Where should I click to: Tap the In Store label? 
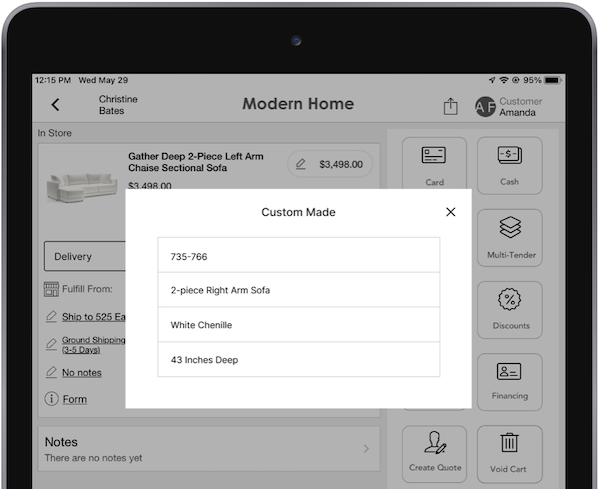(54, 133)
